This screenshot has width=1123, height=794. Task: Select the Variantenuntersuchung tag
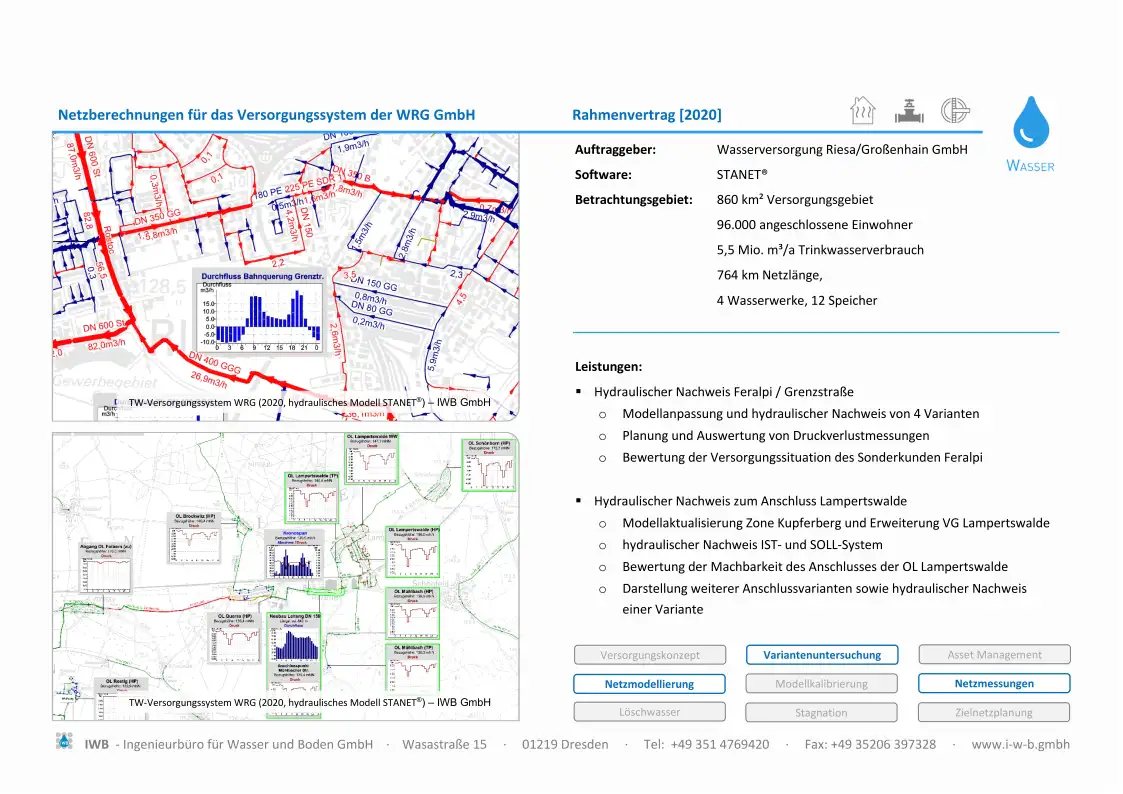(x=822, y=655)
